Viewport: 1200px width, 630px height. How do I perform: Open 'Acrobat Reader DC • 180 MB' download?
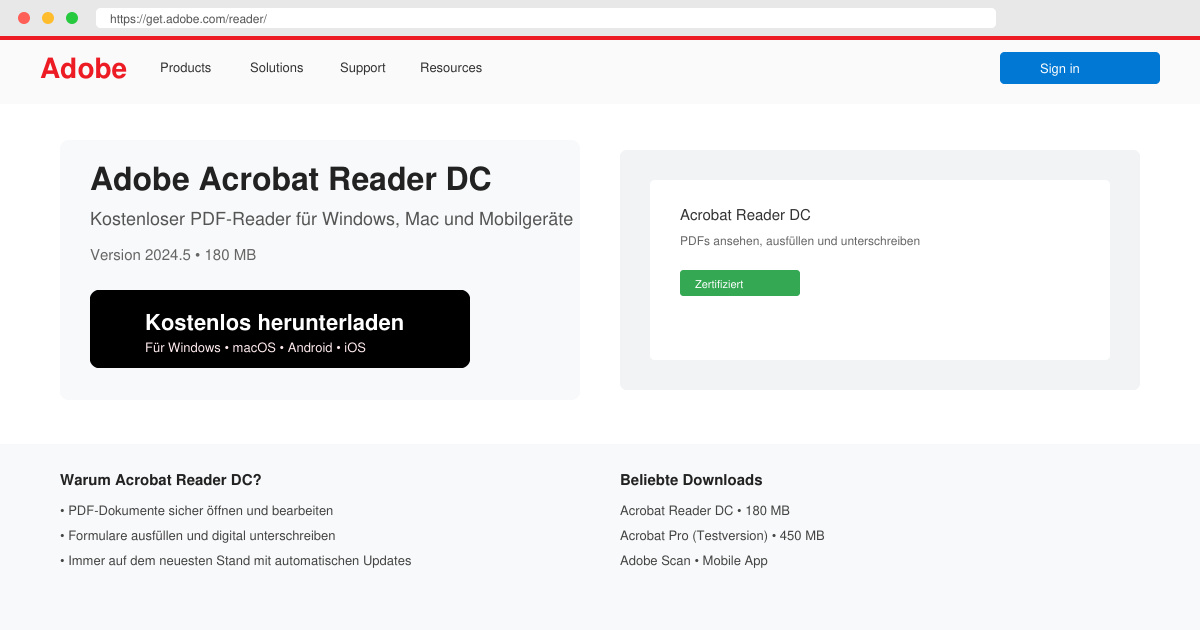coord(705,510)
